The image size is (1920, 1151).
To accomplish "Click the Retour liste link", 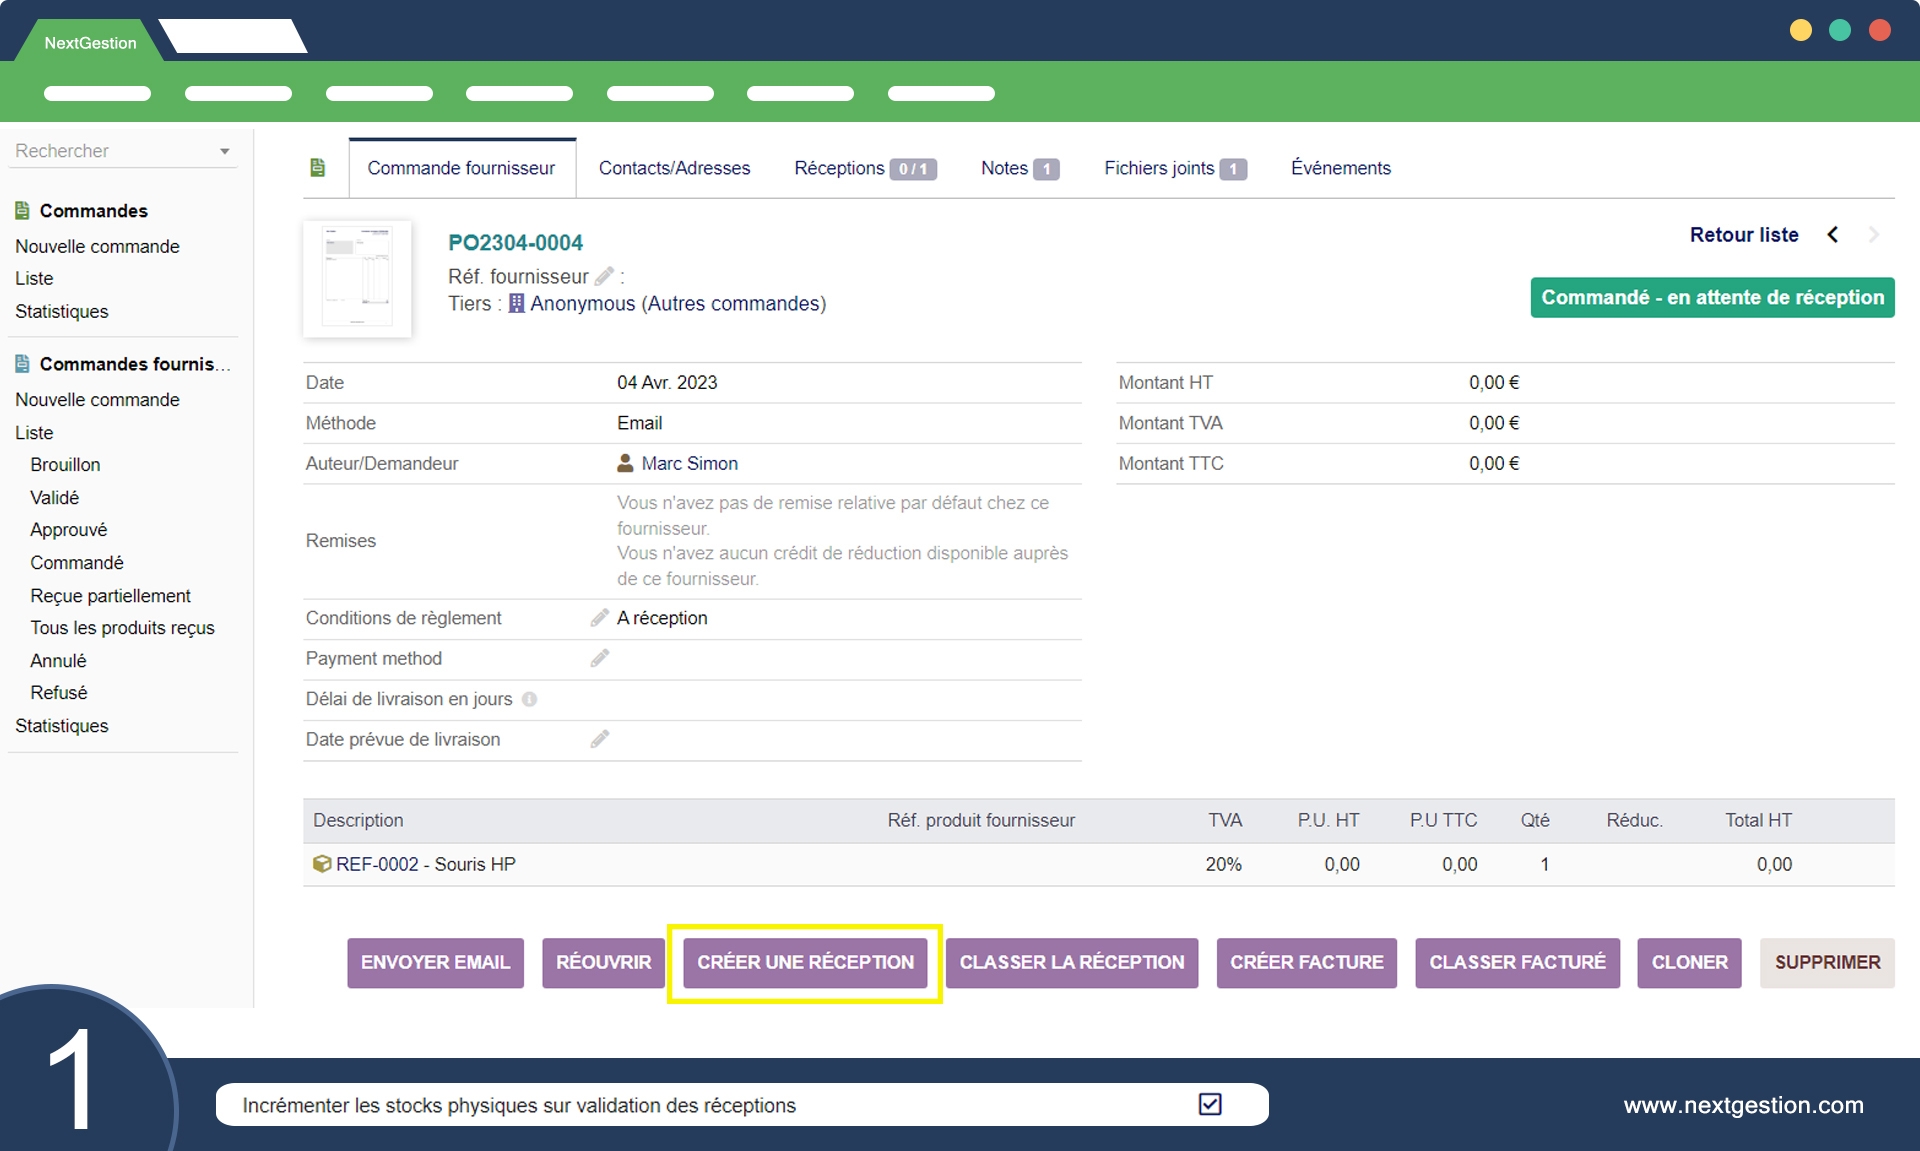I will click(1743, 235).
